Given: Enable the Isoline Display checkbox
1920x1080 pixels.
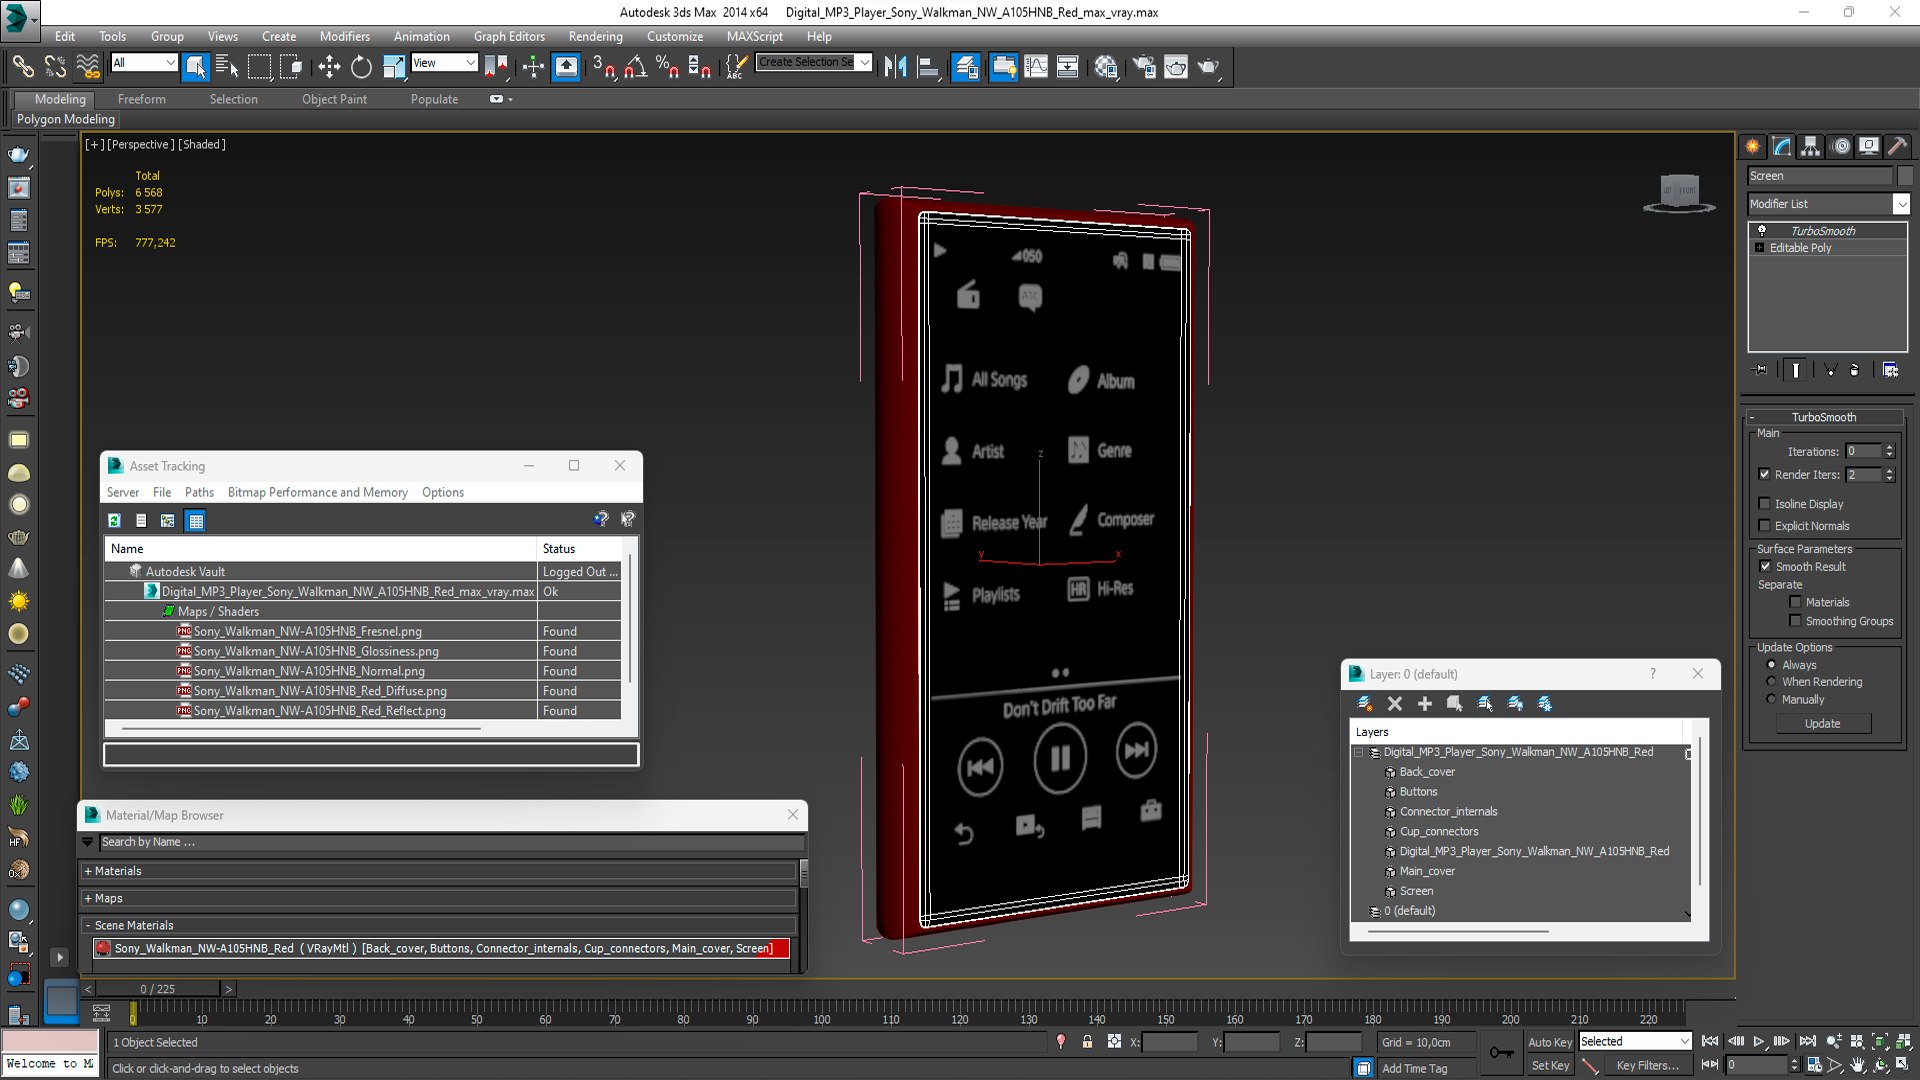Looking at the screenshot, I should (1765, 504).
